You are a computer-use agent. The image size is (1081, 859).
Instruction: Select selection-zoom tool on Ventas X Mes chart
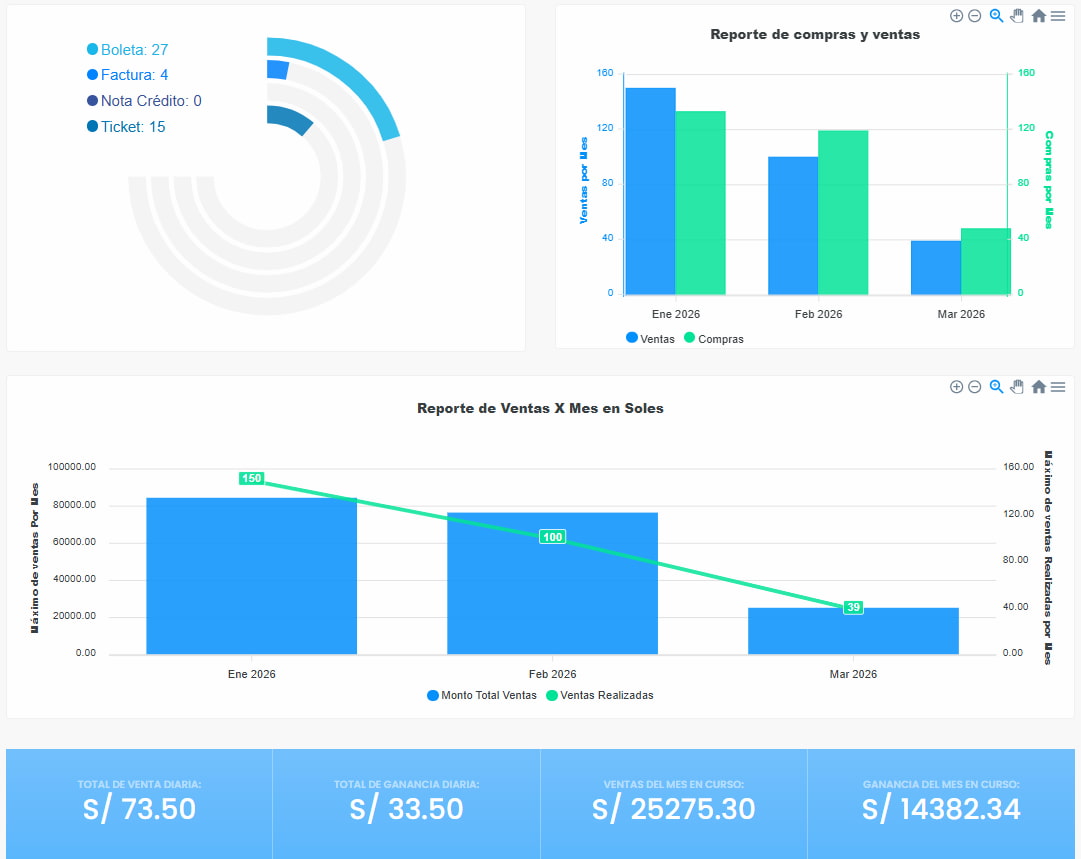click(x=995, y=387)
